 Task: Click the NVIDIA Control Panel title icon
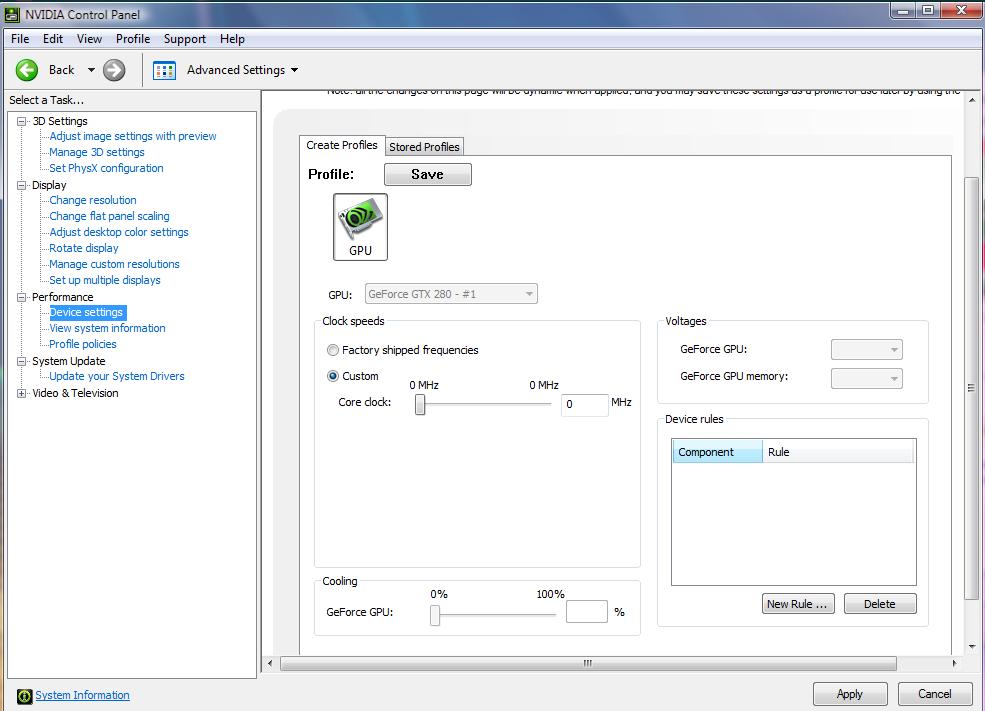[x=12, y=14]
